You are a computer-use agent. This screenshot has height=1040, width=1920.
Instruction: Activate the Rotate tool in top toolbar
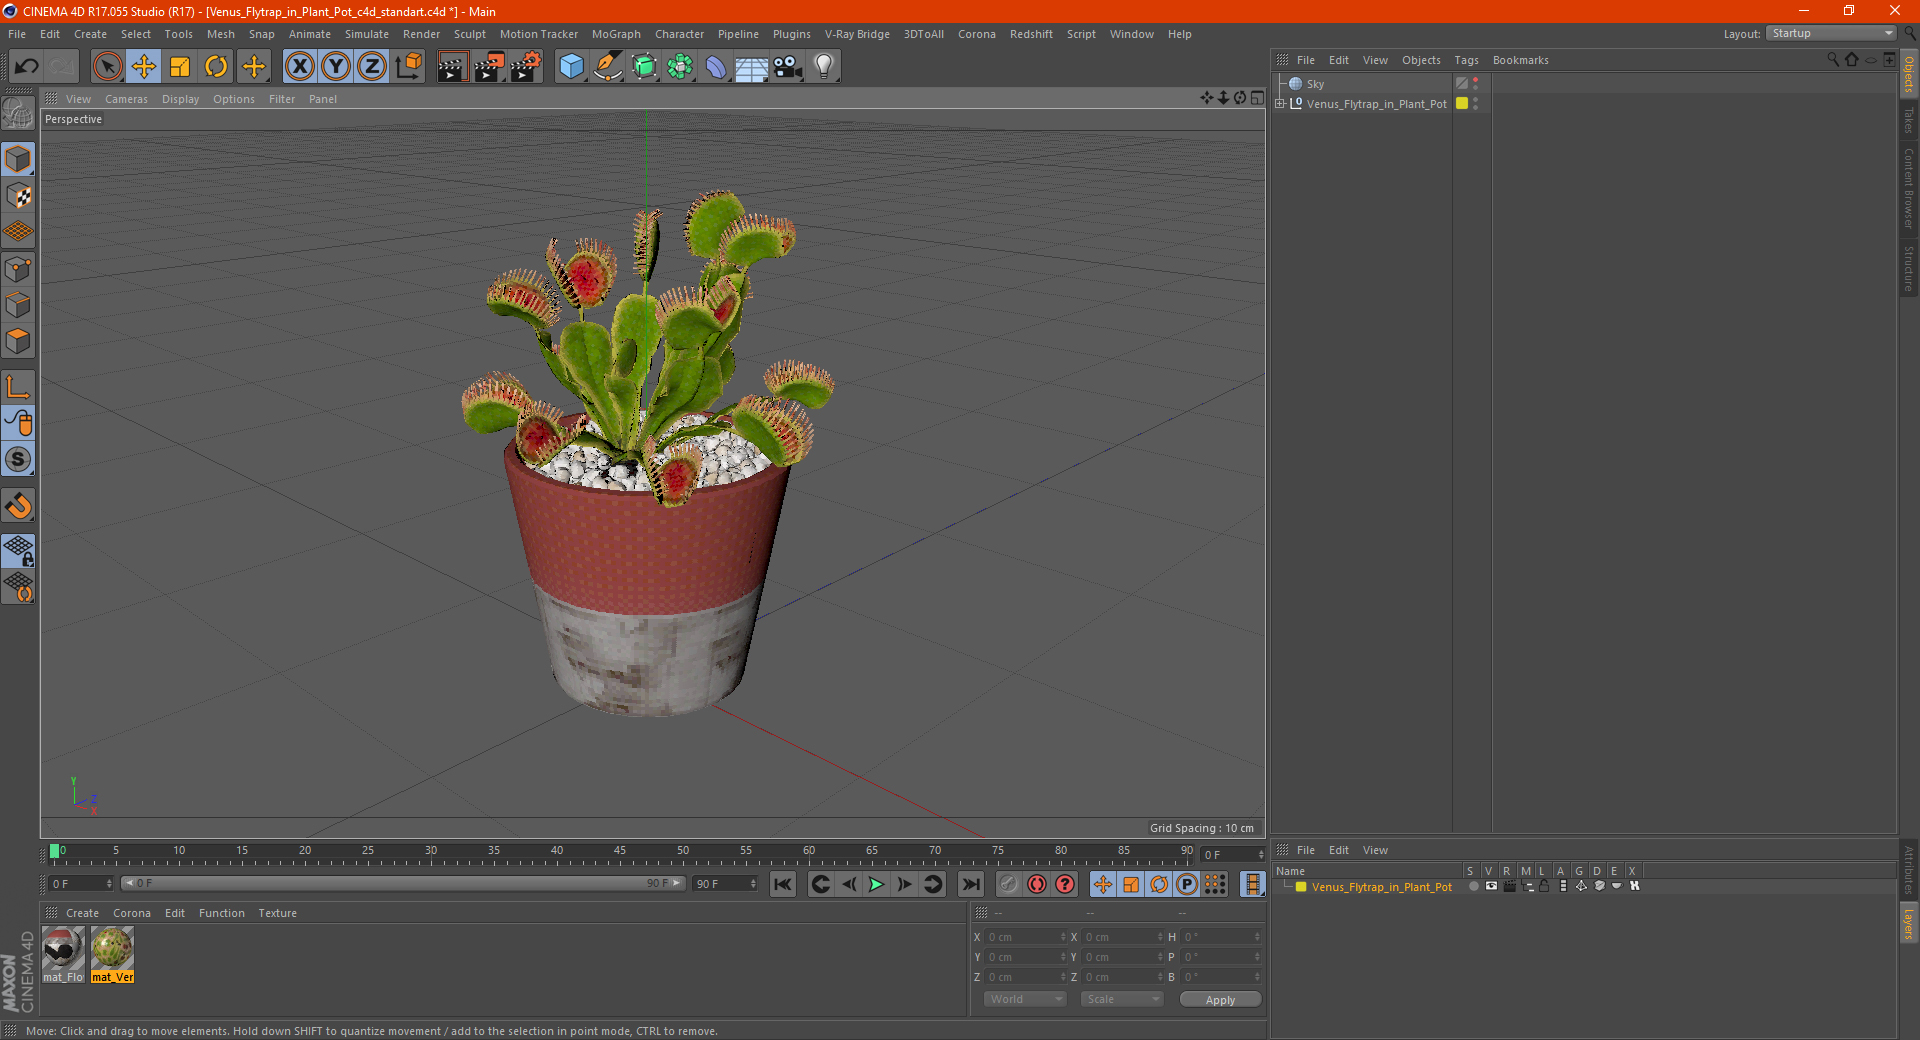pyautogui.click(x=216, y=67)
